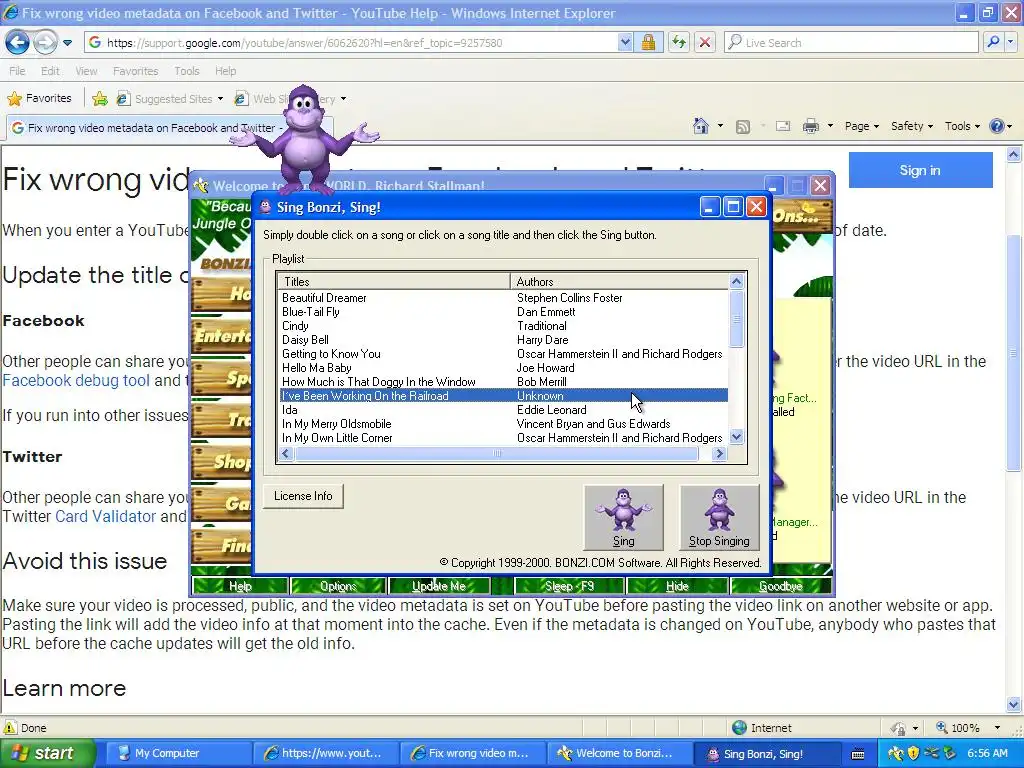
Task: Click Goodbye in BonziBuddy bottom bar
Action: coord(780,586)
